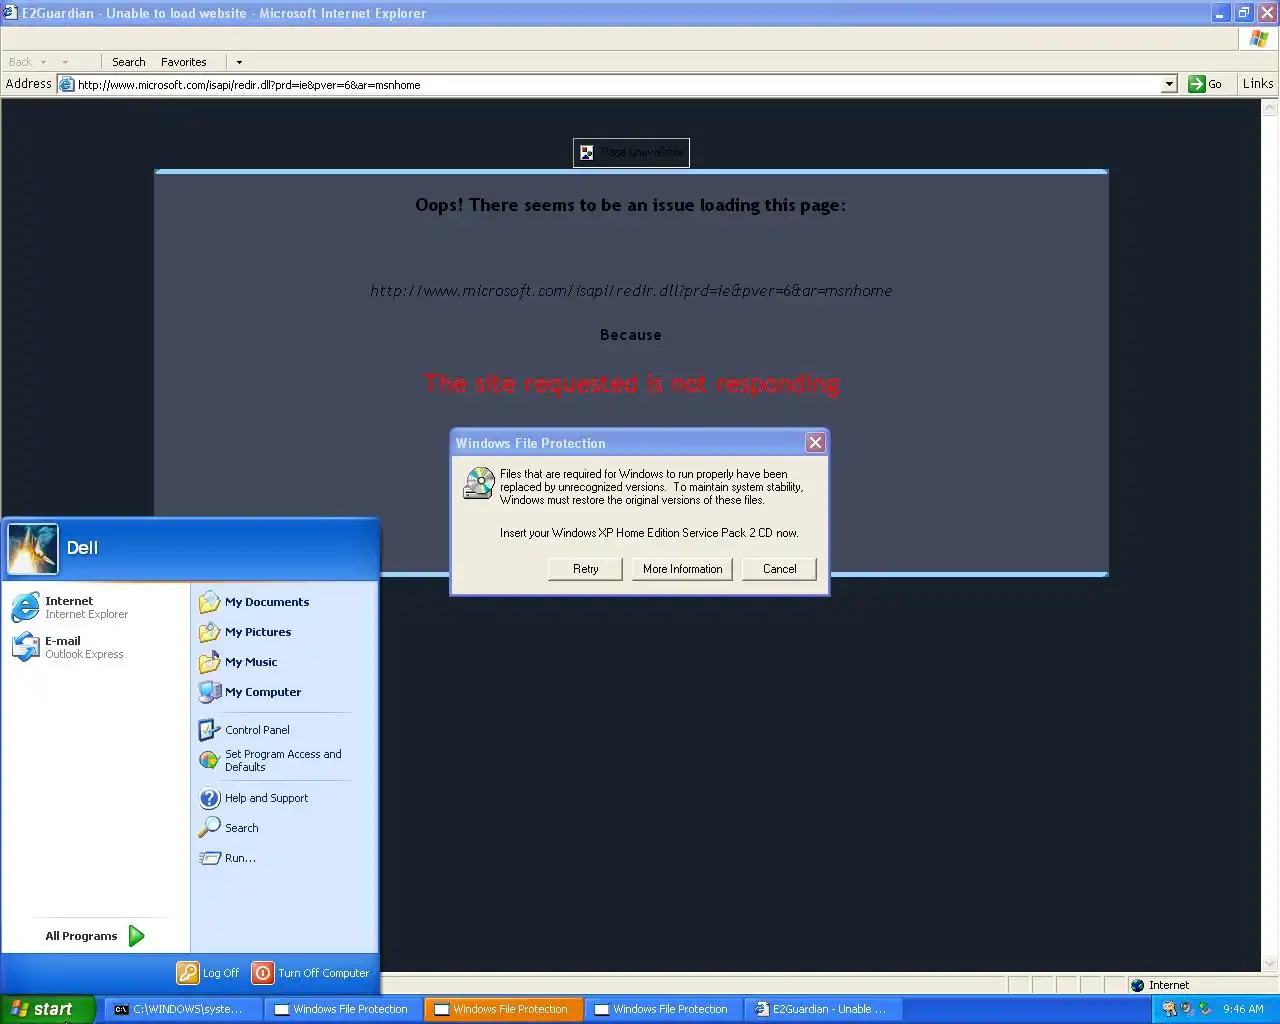This screenshot has height=1024, width=1280.
Task: Click the 'Insert your Windows XP Home Edition' message
Action: click(x=649, y=533)
